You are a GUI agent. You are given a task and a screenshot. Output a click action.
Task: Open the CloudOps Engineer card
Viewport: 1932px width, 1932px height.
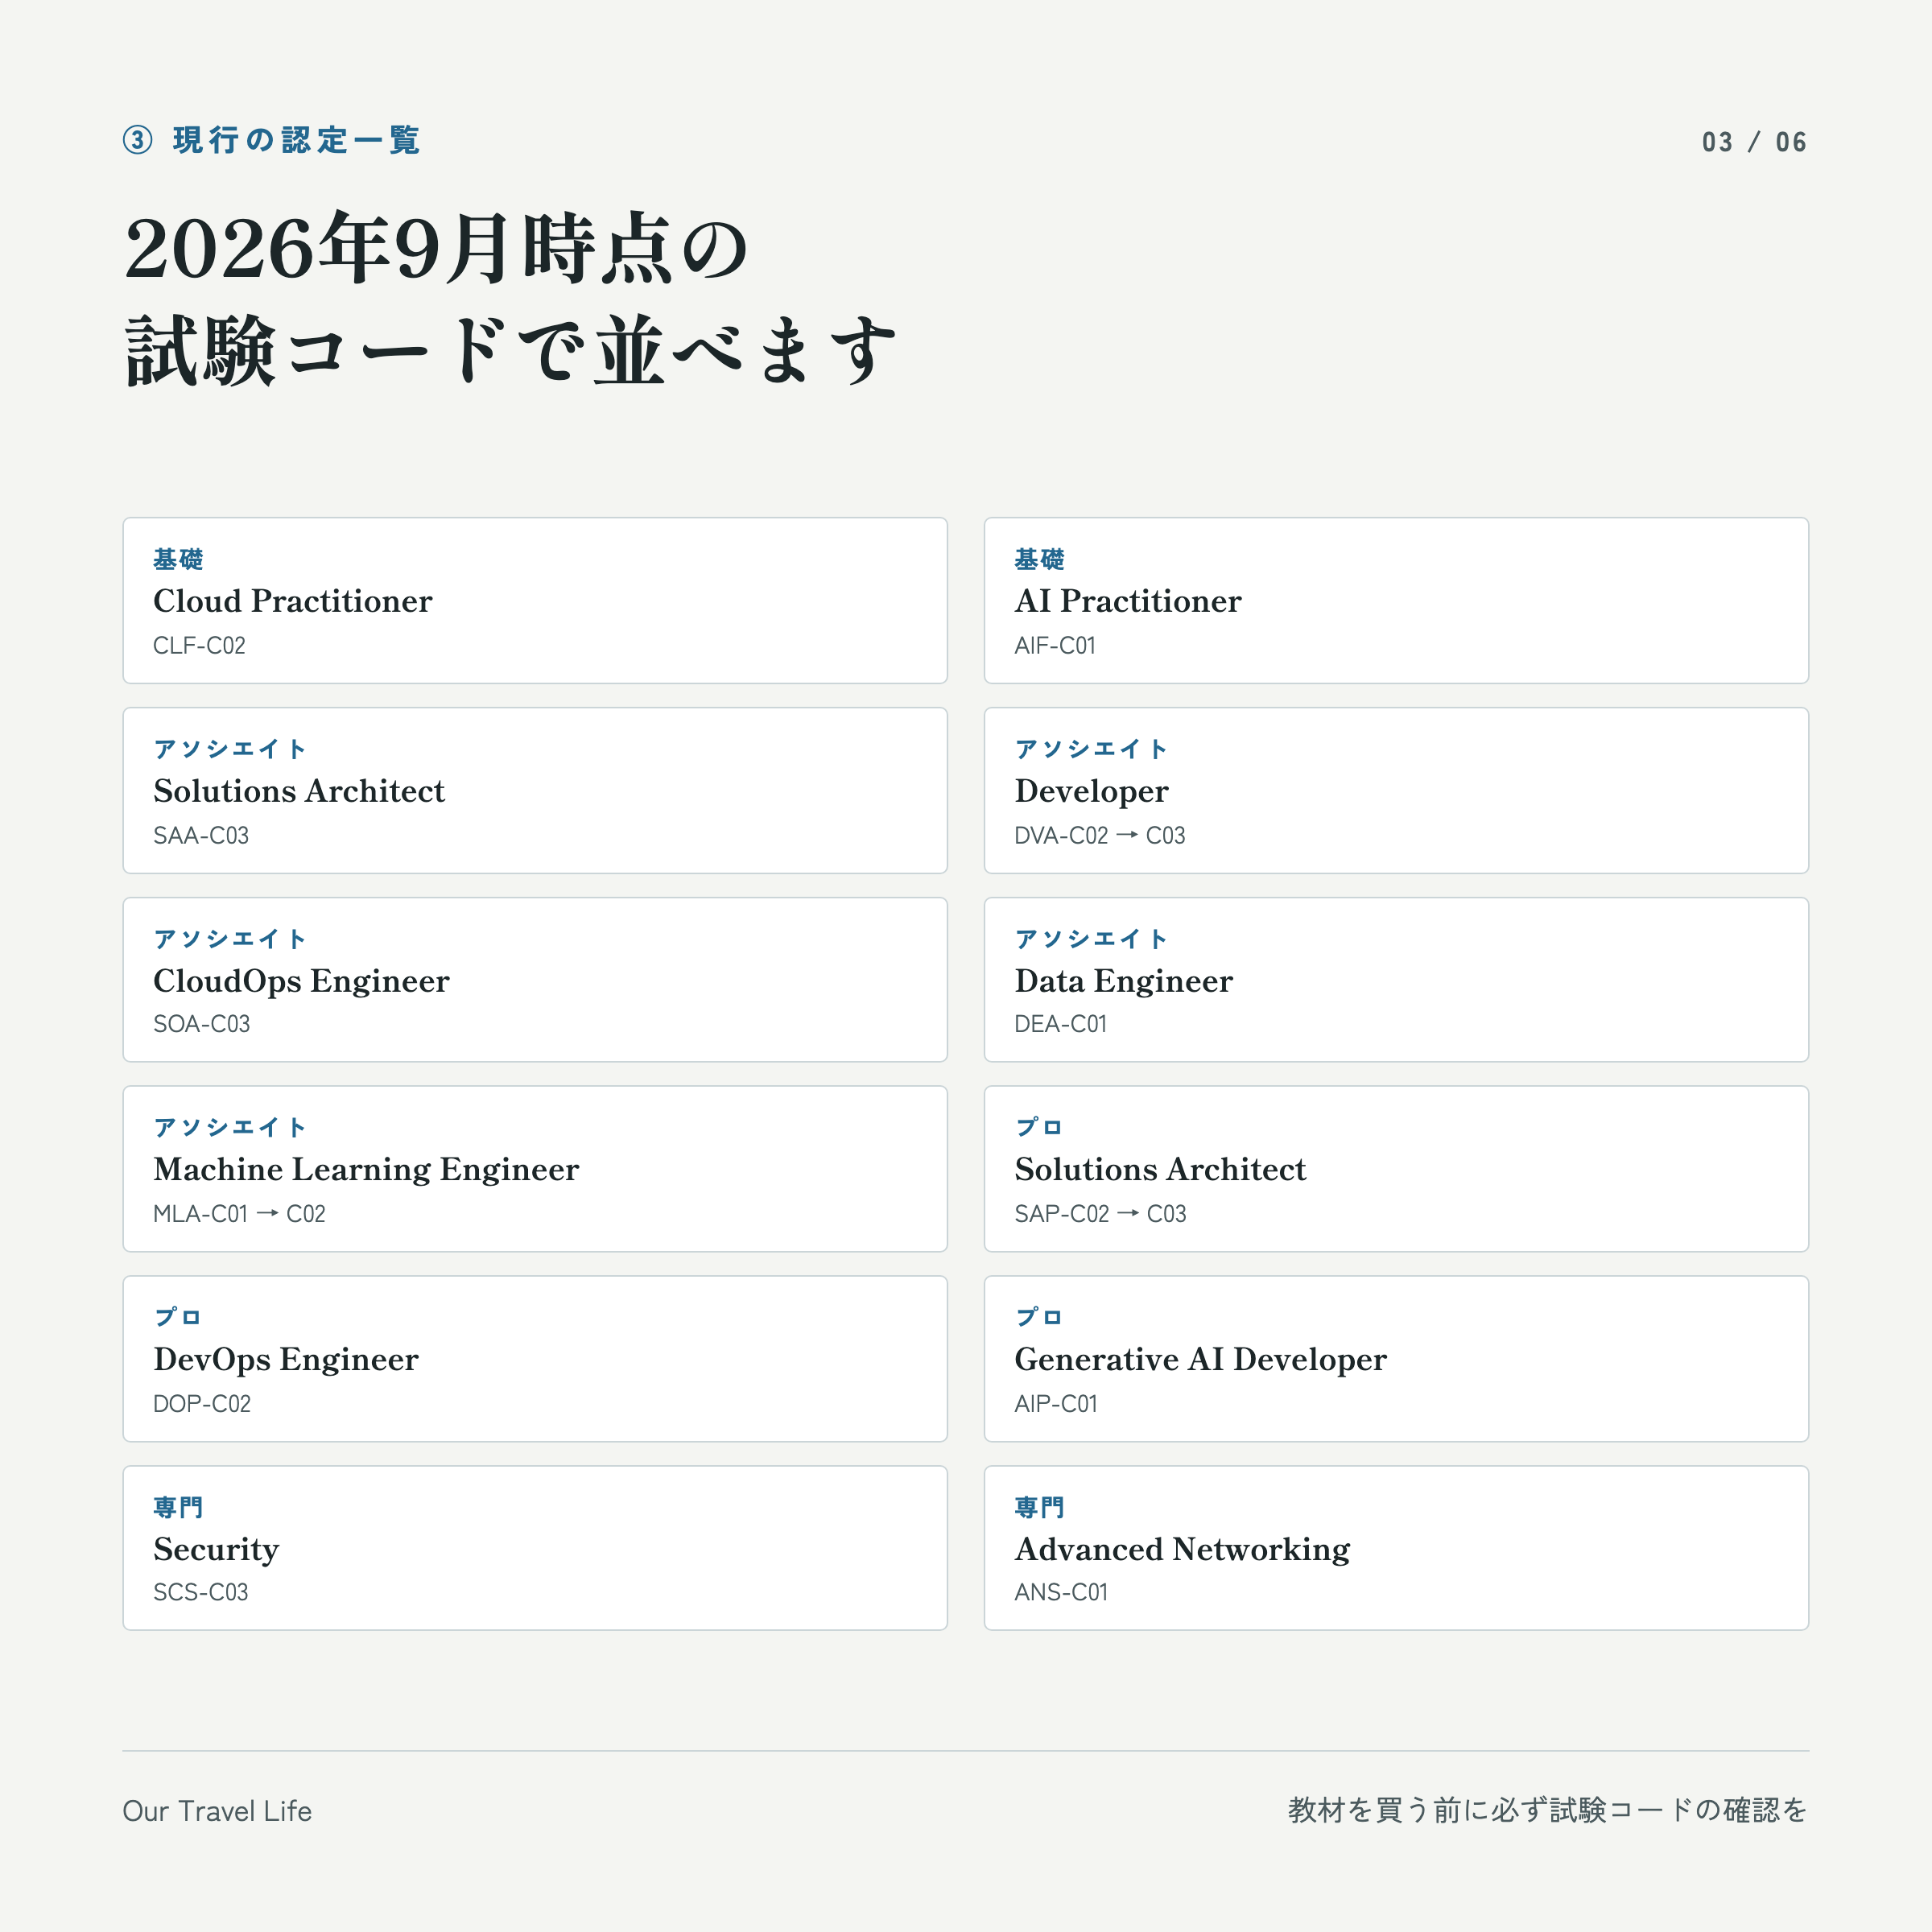535,979
